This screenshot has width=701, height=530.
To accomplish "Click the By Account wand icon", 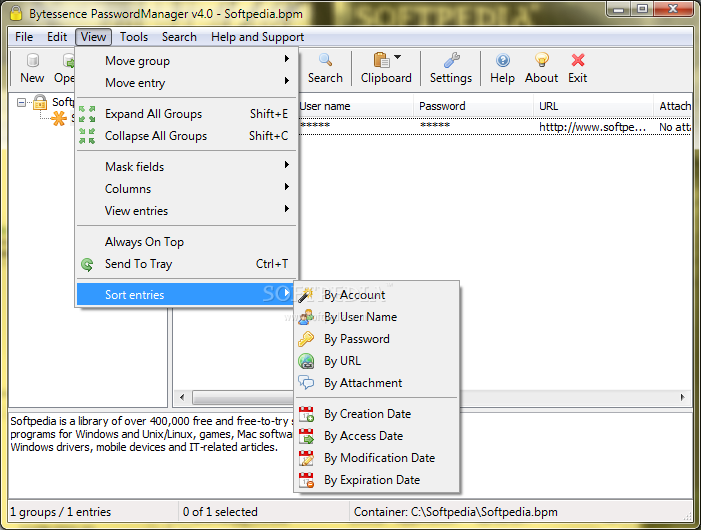I will tap(306, 295).
